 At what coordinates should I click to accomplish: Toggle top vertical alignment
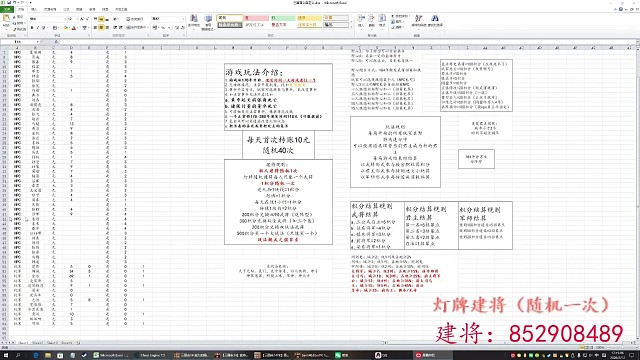point(96,19)
